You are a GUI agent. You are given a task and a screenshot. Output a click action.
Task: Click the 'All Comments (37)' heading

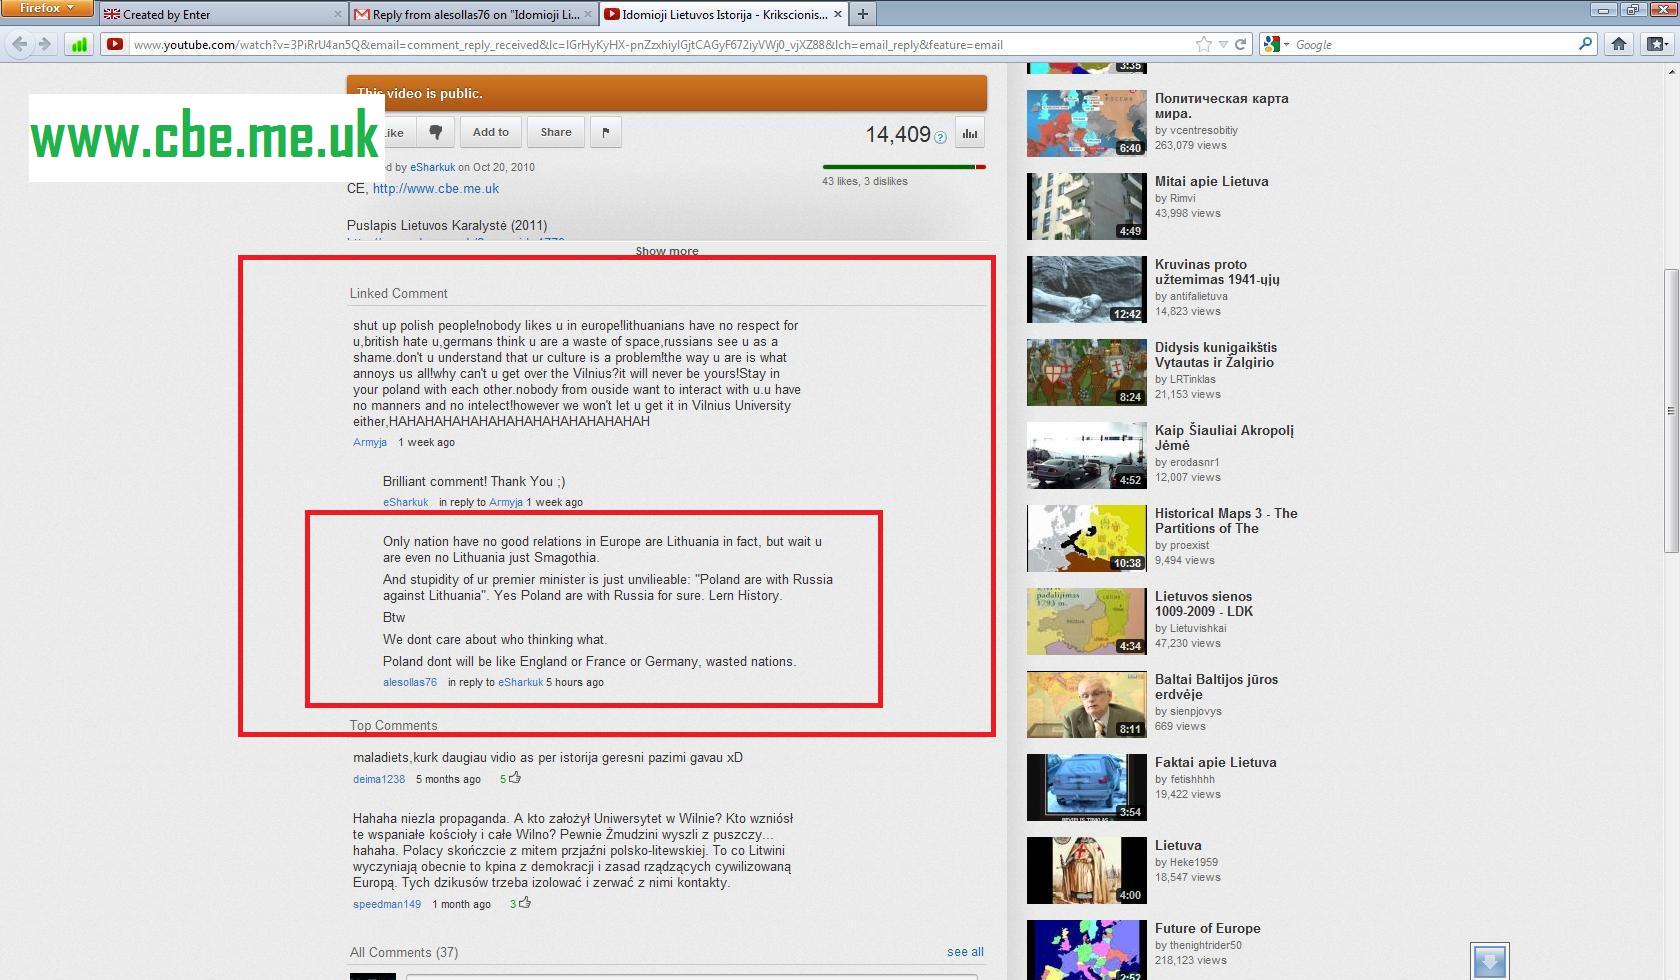[404, 952]
